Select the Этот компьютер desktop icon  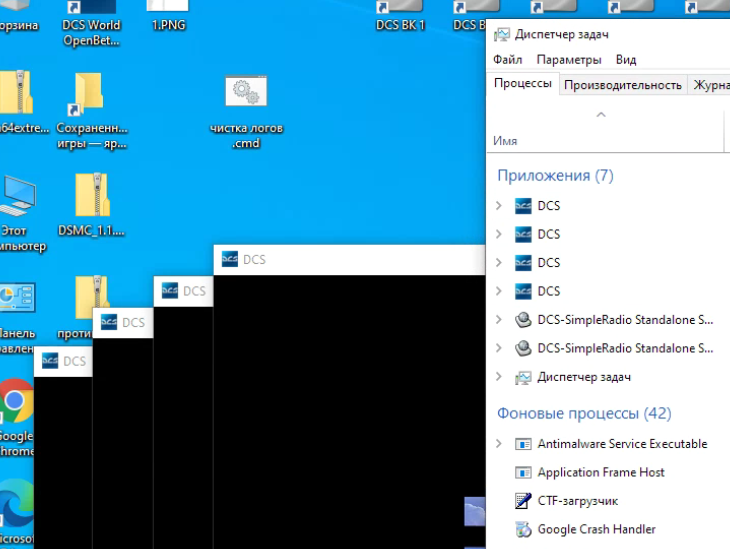pyautogui.click(x=19, y=213)
